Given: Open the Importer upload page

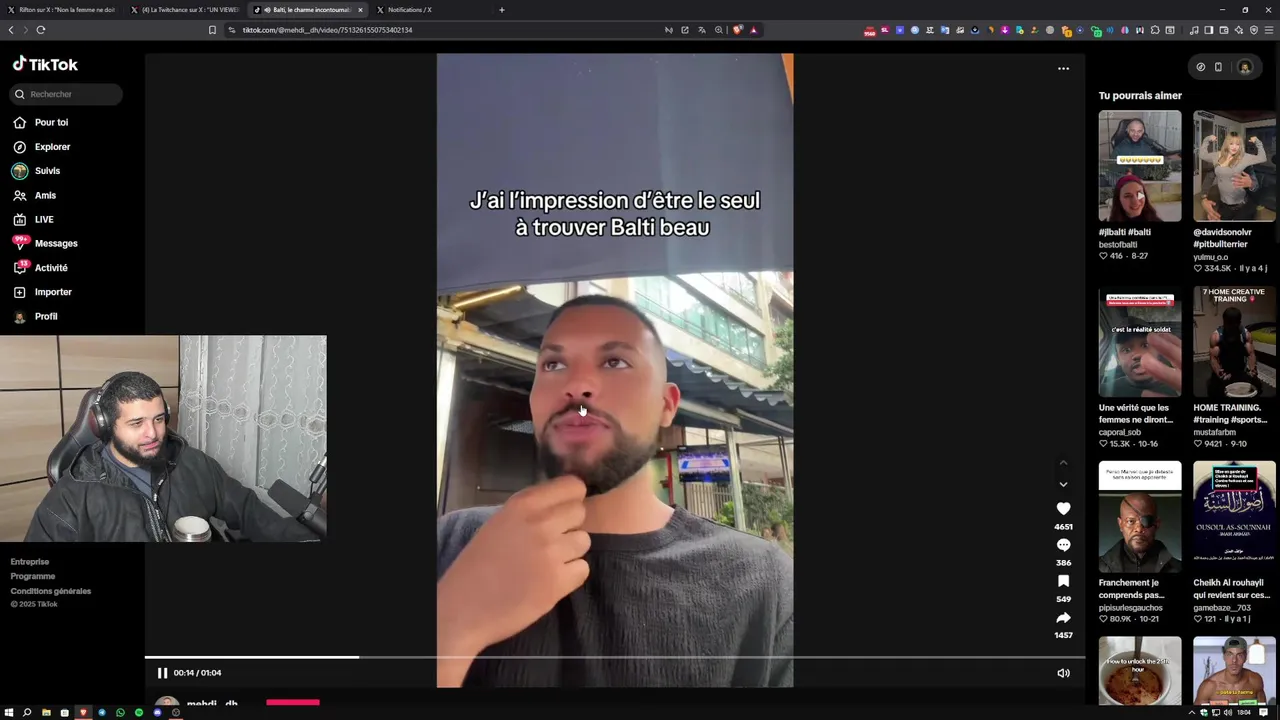Looking at the screenshot, I should tap(53, 292).
